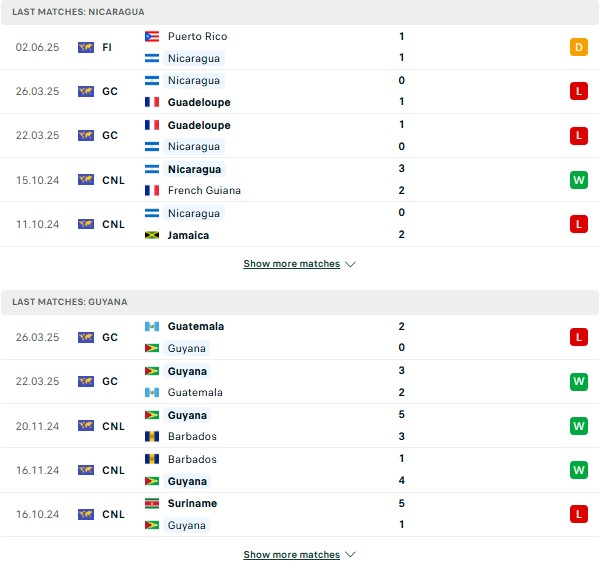The image size is (602, 572).
Task: Open the Guadeloupe team link on 22.03.25
Action: [x=199, y=126]
